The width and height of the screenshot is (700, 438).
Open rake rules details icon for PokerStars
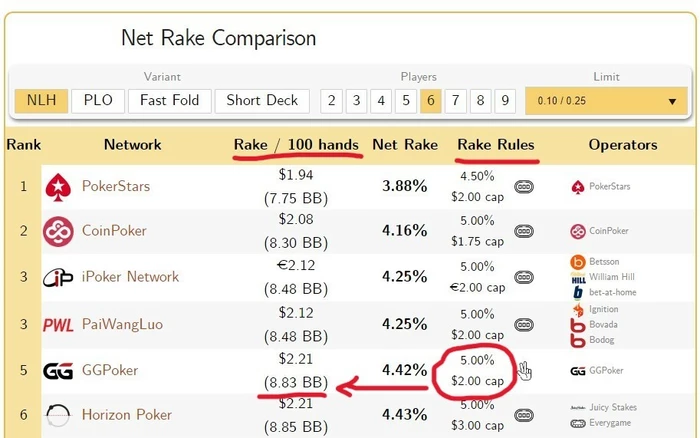click(524, 187)
